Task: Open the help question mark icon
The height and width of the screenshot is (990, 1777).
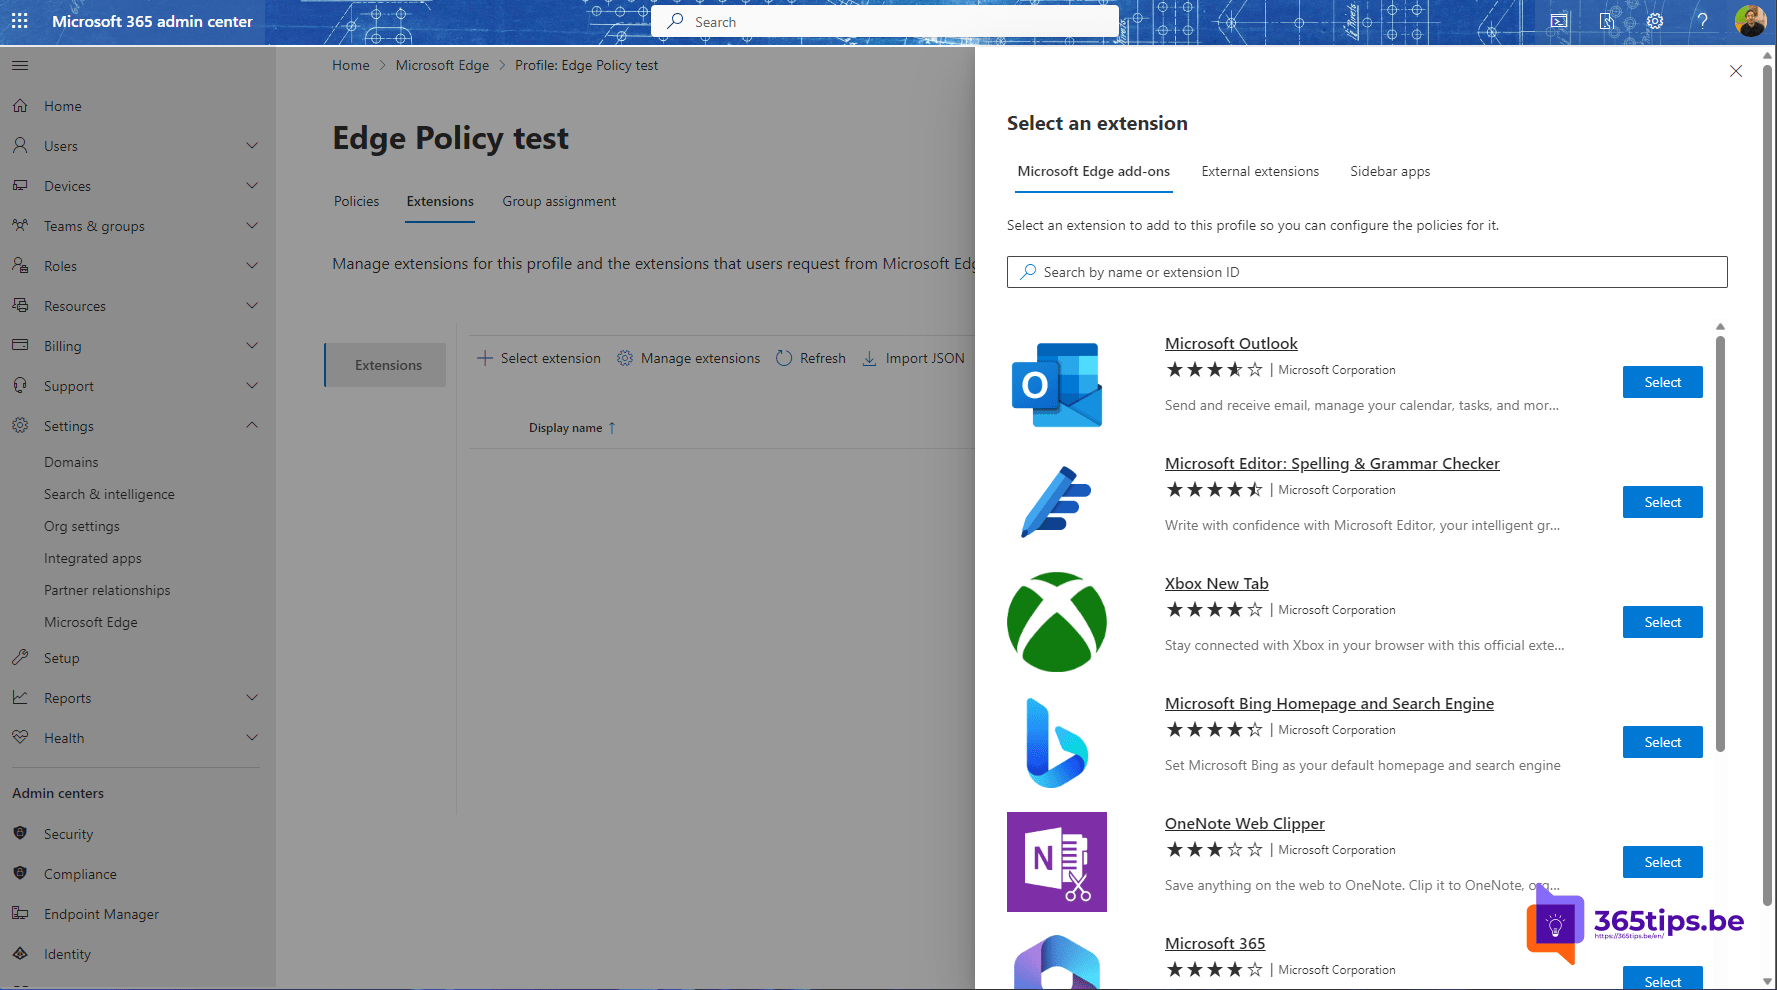Action: 1702,21
